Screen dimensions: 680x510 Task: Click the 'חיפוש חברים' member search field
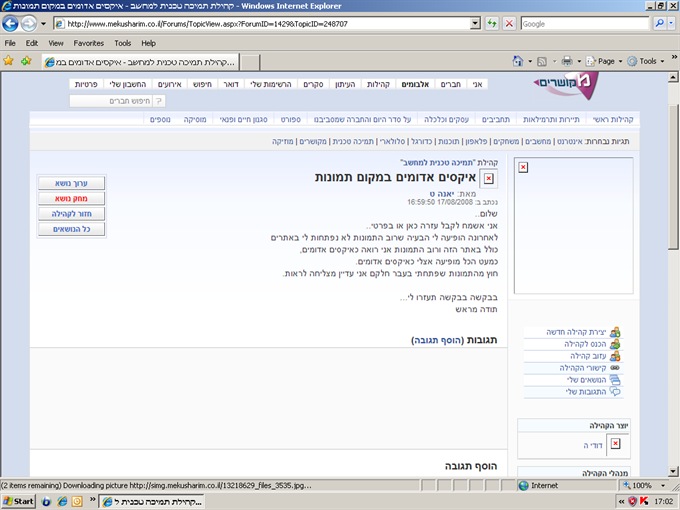[x=115, y=101]
